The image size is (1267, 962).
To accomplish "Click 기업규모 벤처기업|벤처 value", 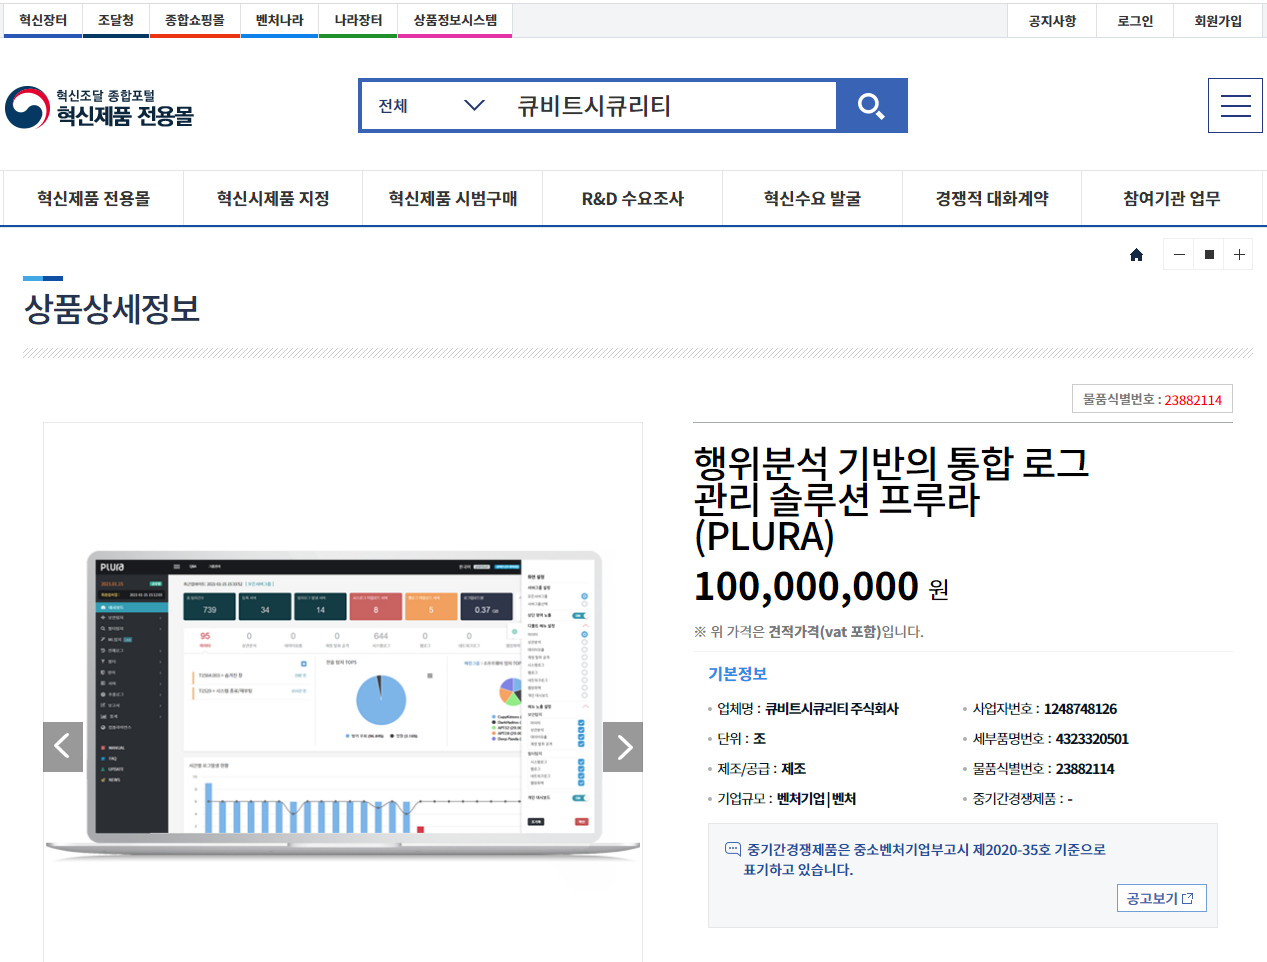I will 816,799.
